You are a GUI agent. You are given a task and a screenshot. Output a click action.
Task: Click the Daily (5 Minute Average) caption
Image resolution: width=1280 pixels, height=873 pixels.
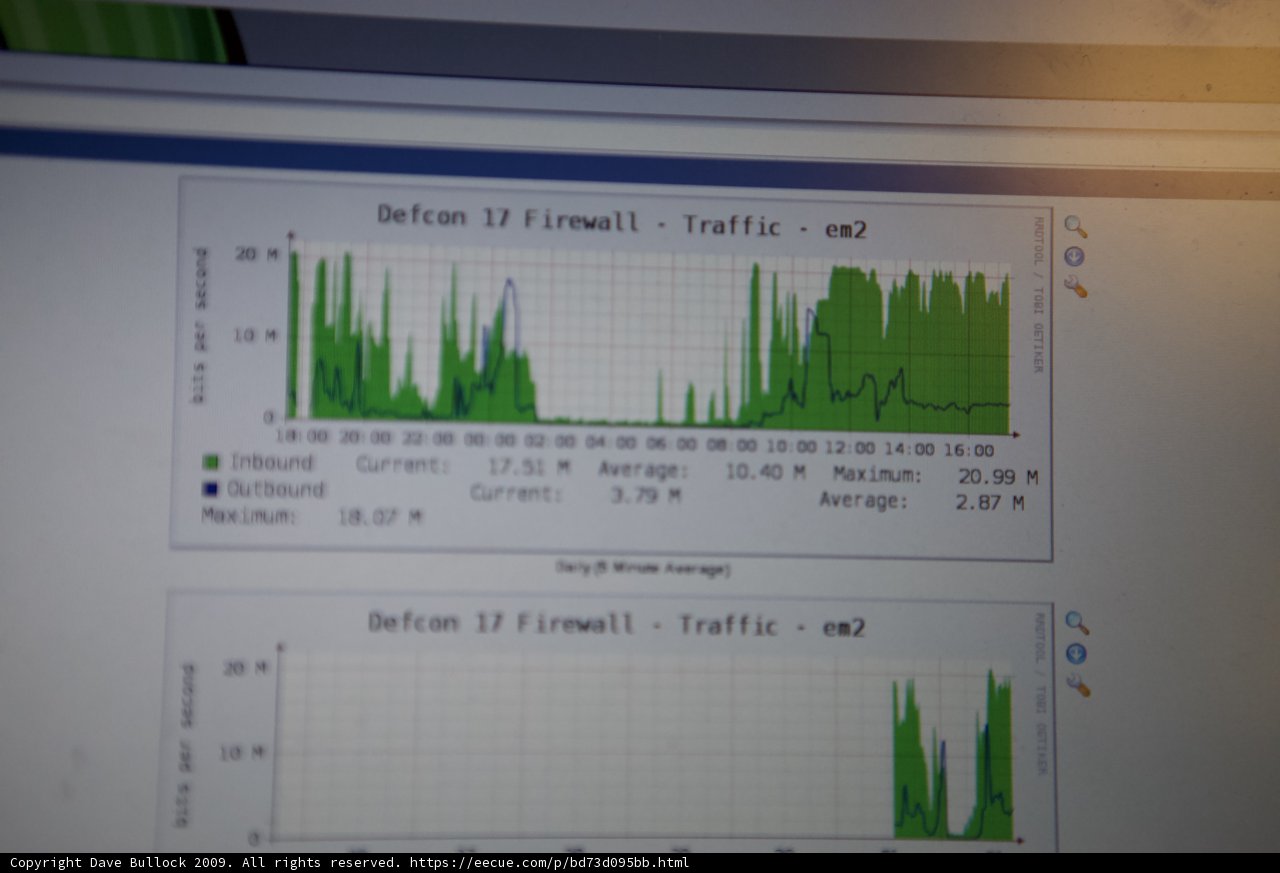point(643,569)
